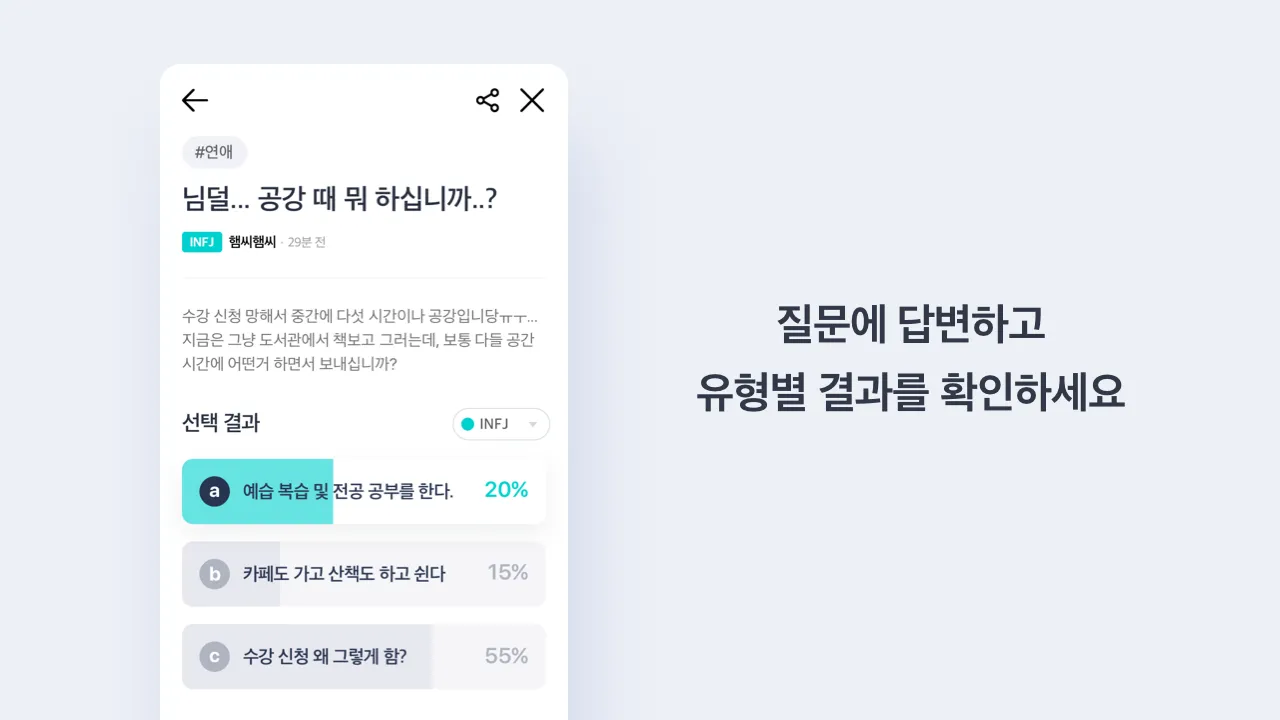The height and width of the screenshot is (720, 1280).
Task: Click the 20% result label
Action: click(x=506, y=490)
